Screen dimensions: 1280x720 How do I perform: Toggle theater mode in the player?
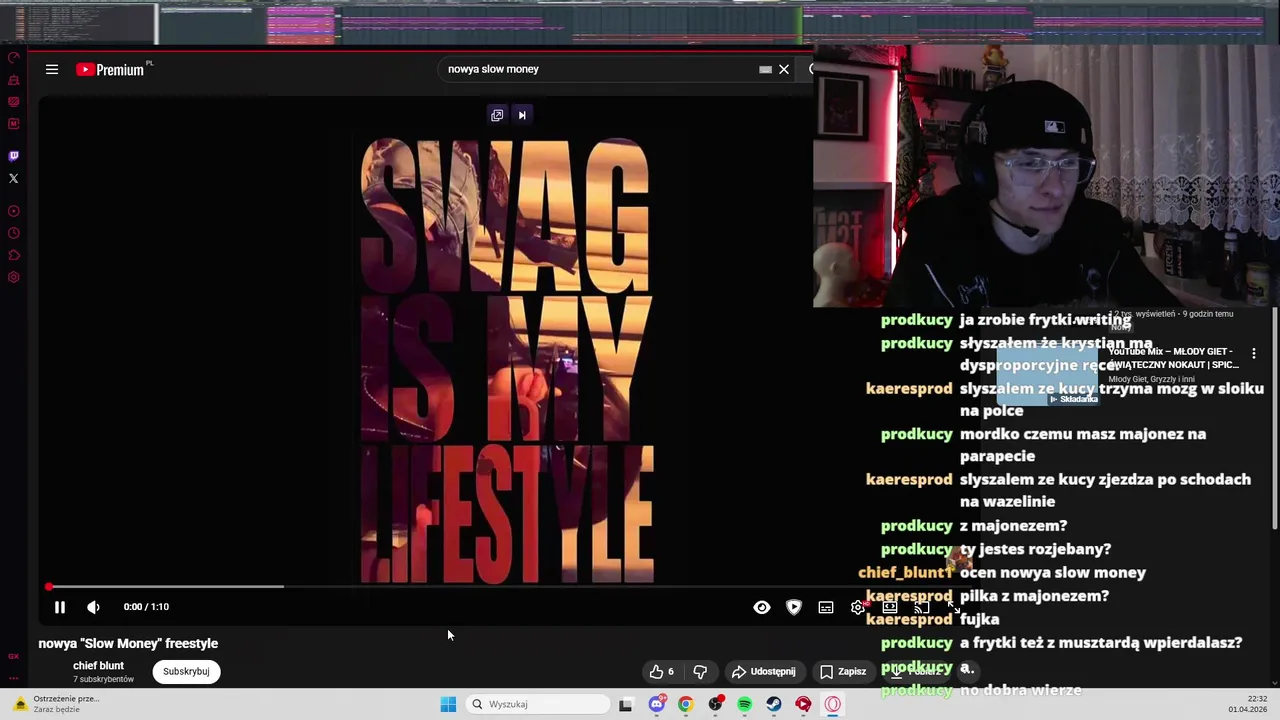point(890,607)
